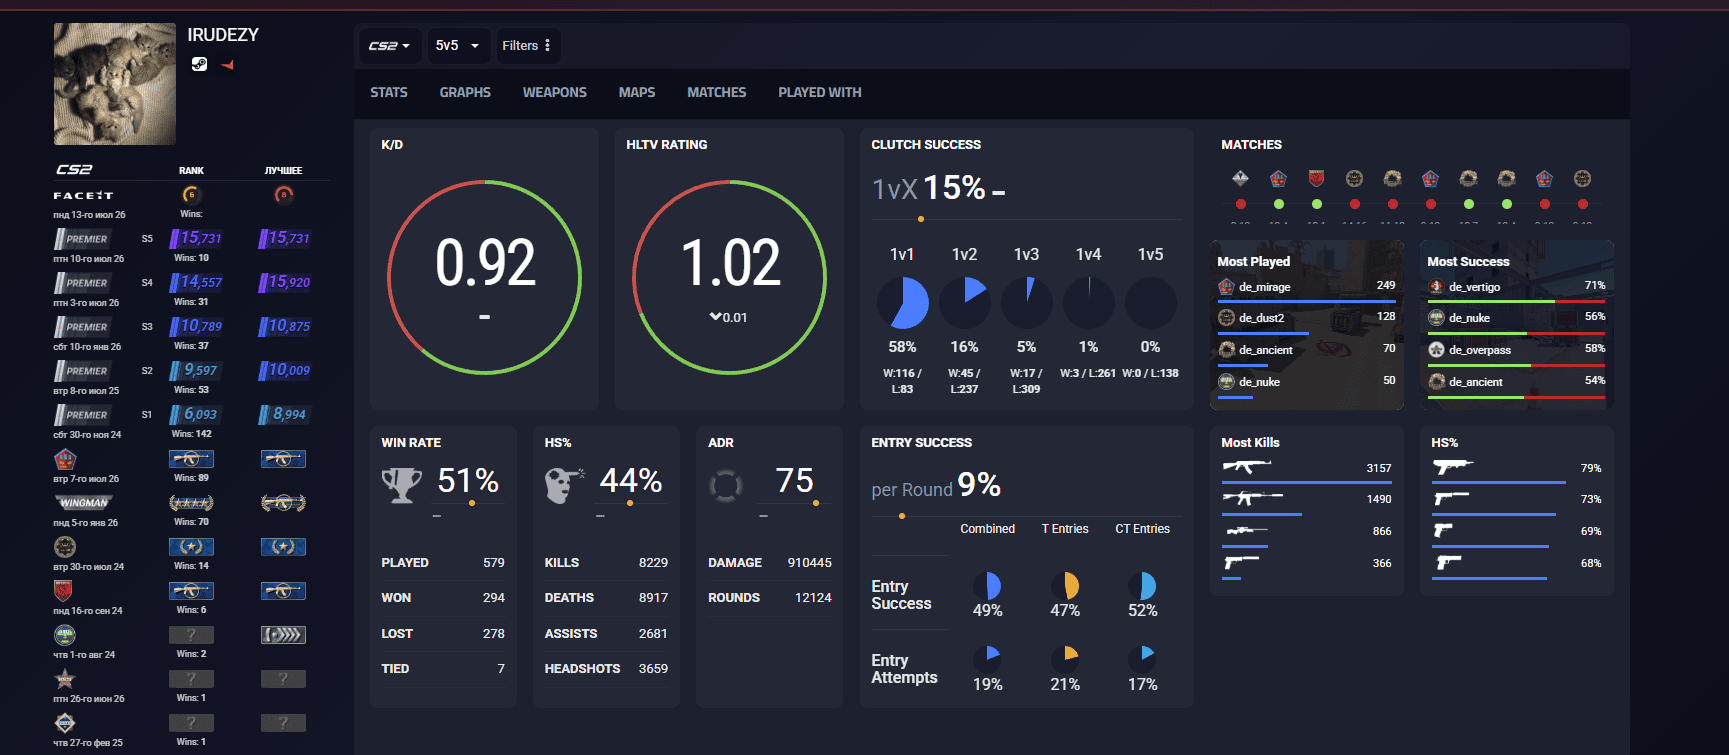Screen dimensions: 1729x755
Task: Select de_vertigo map icon in Most Success
Action: click(x=1436, y=287)
